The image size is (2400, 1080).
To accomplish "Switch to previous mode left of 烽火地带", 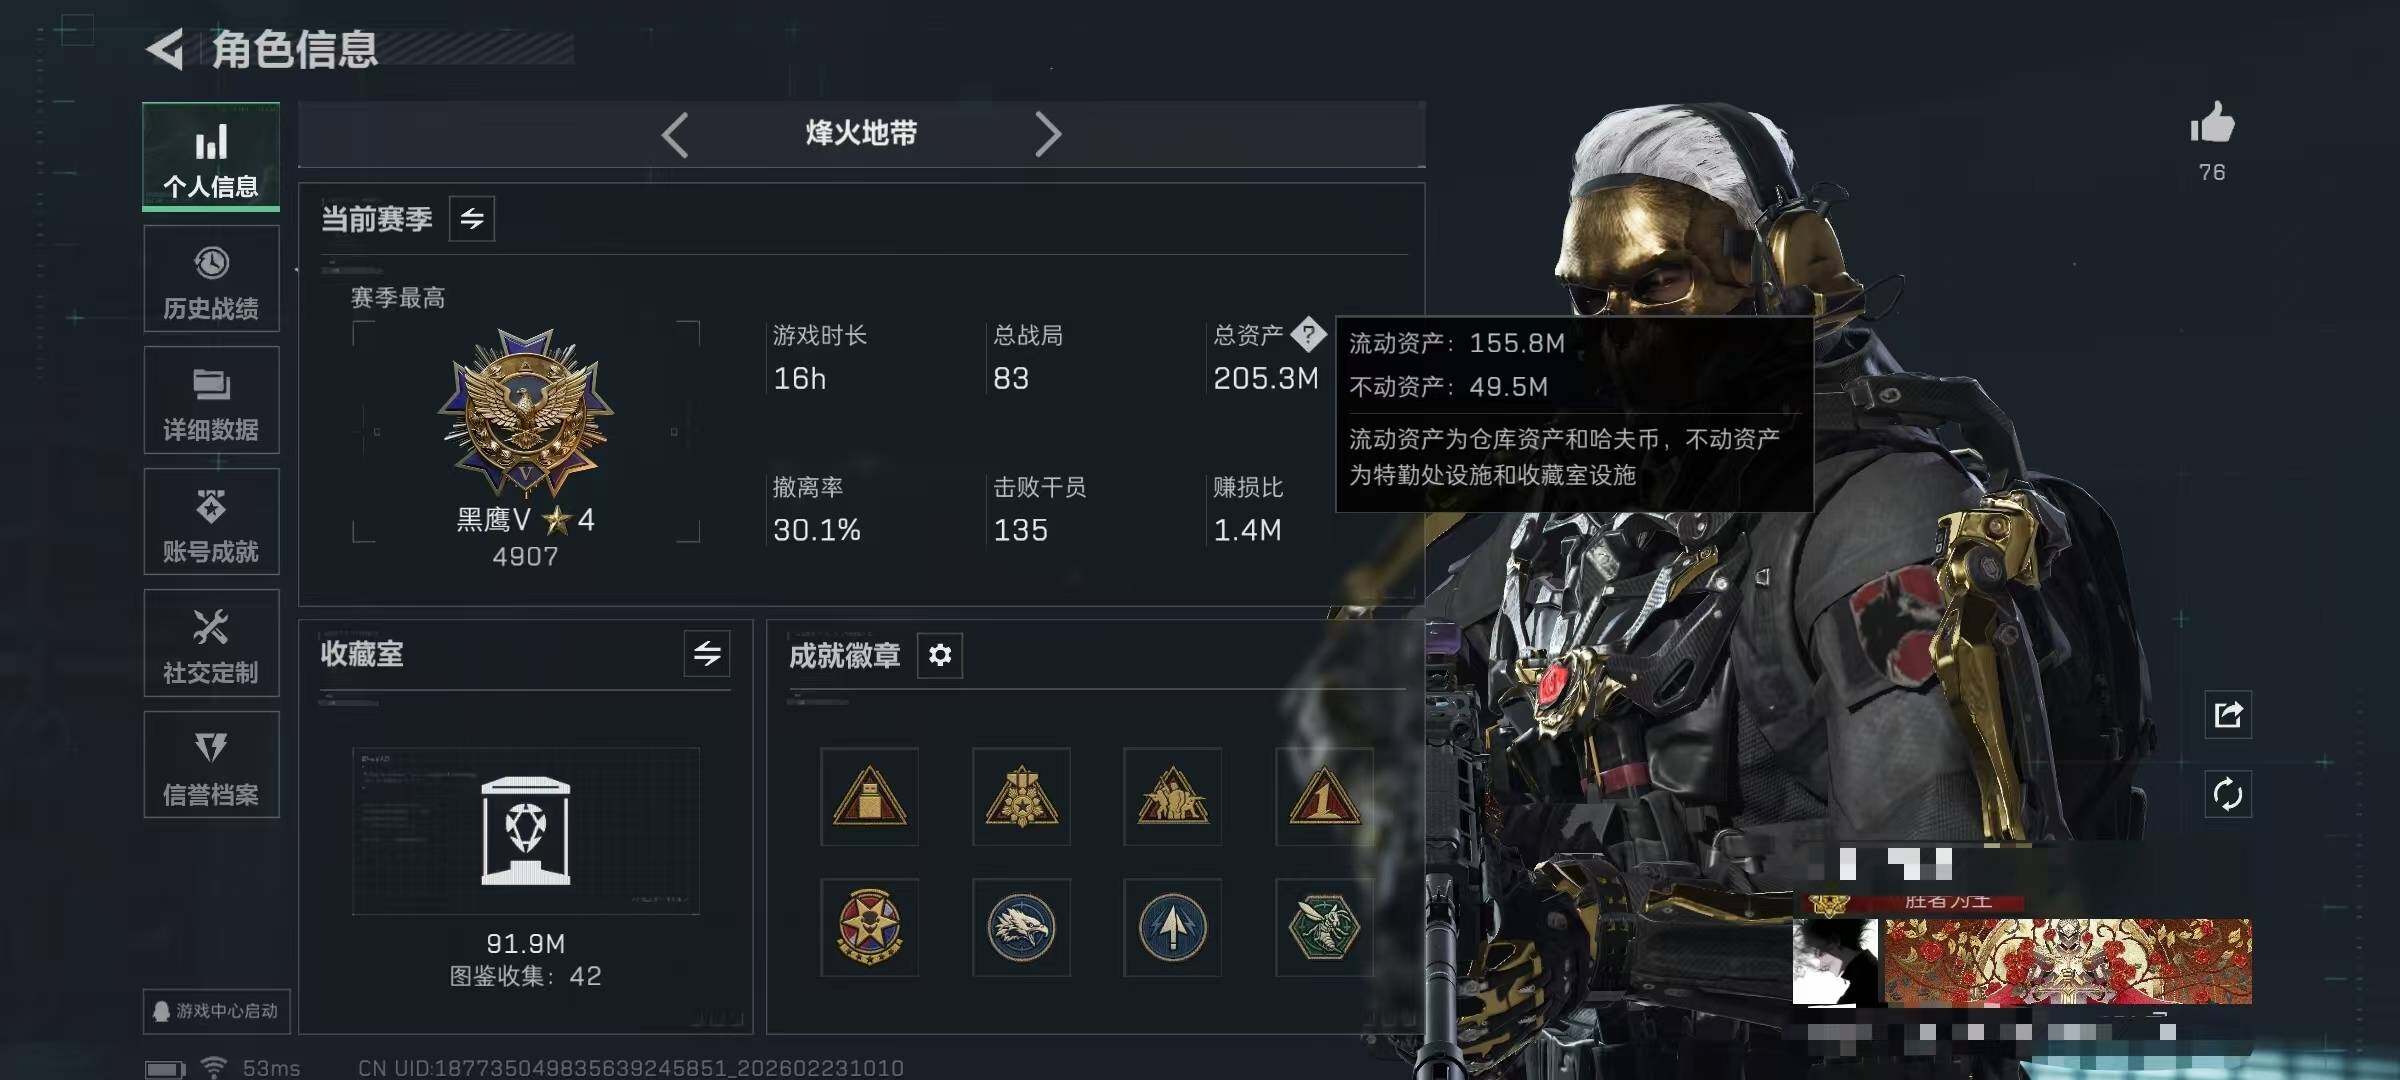I will [675, 134].
